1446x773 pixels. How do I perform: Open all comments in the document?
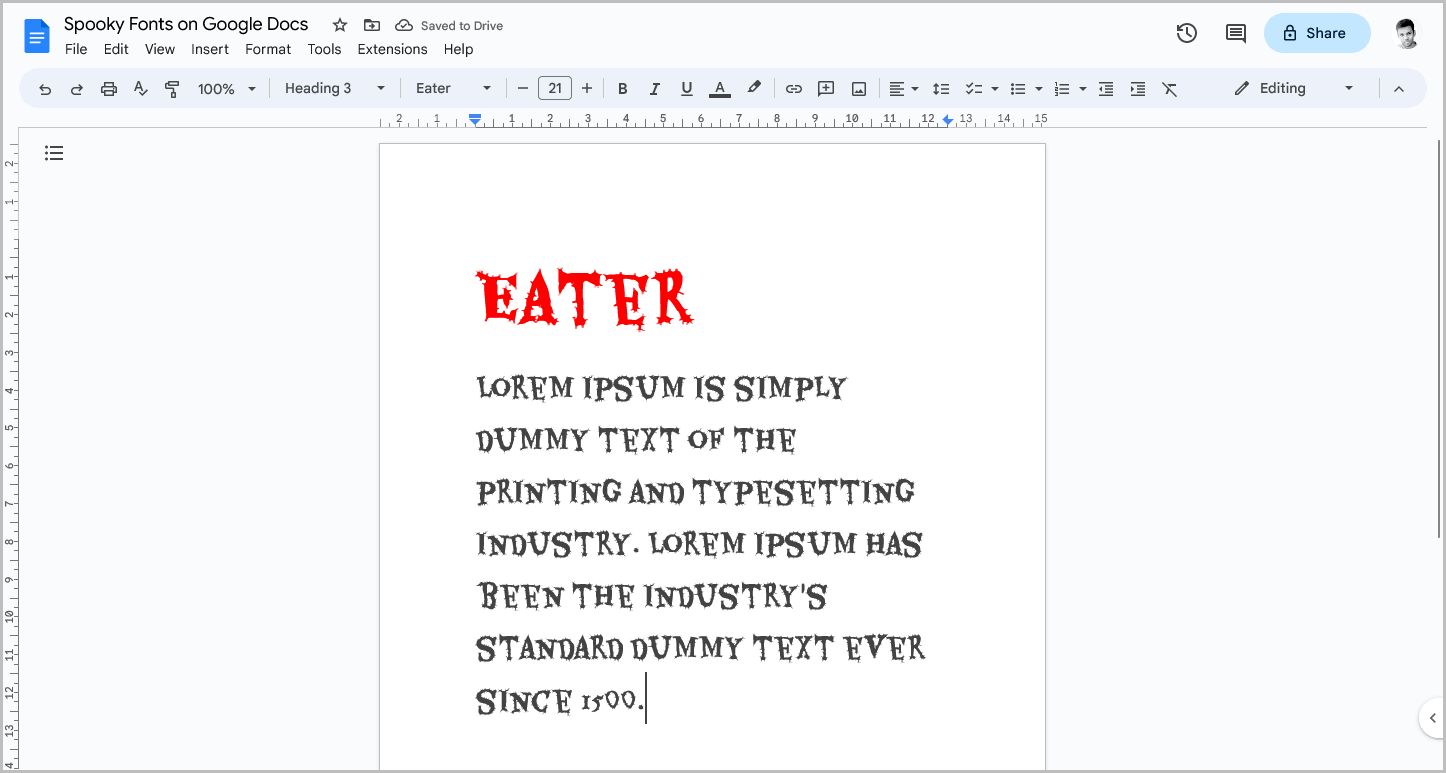1235,33
